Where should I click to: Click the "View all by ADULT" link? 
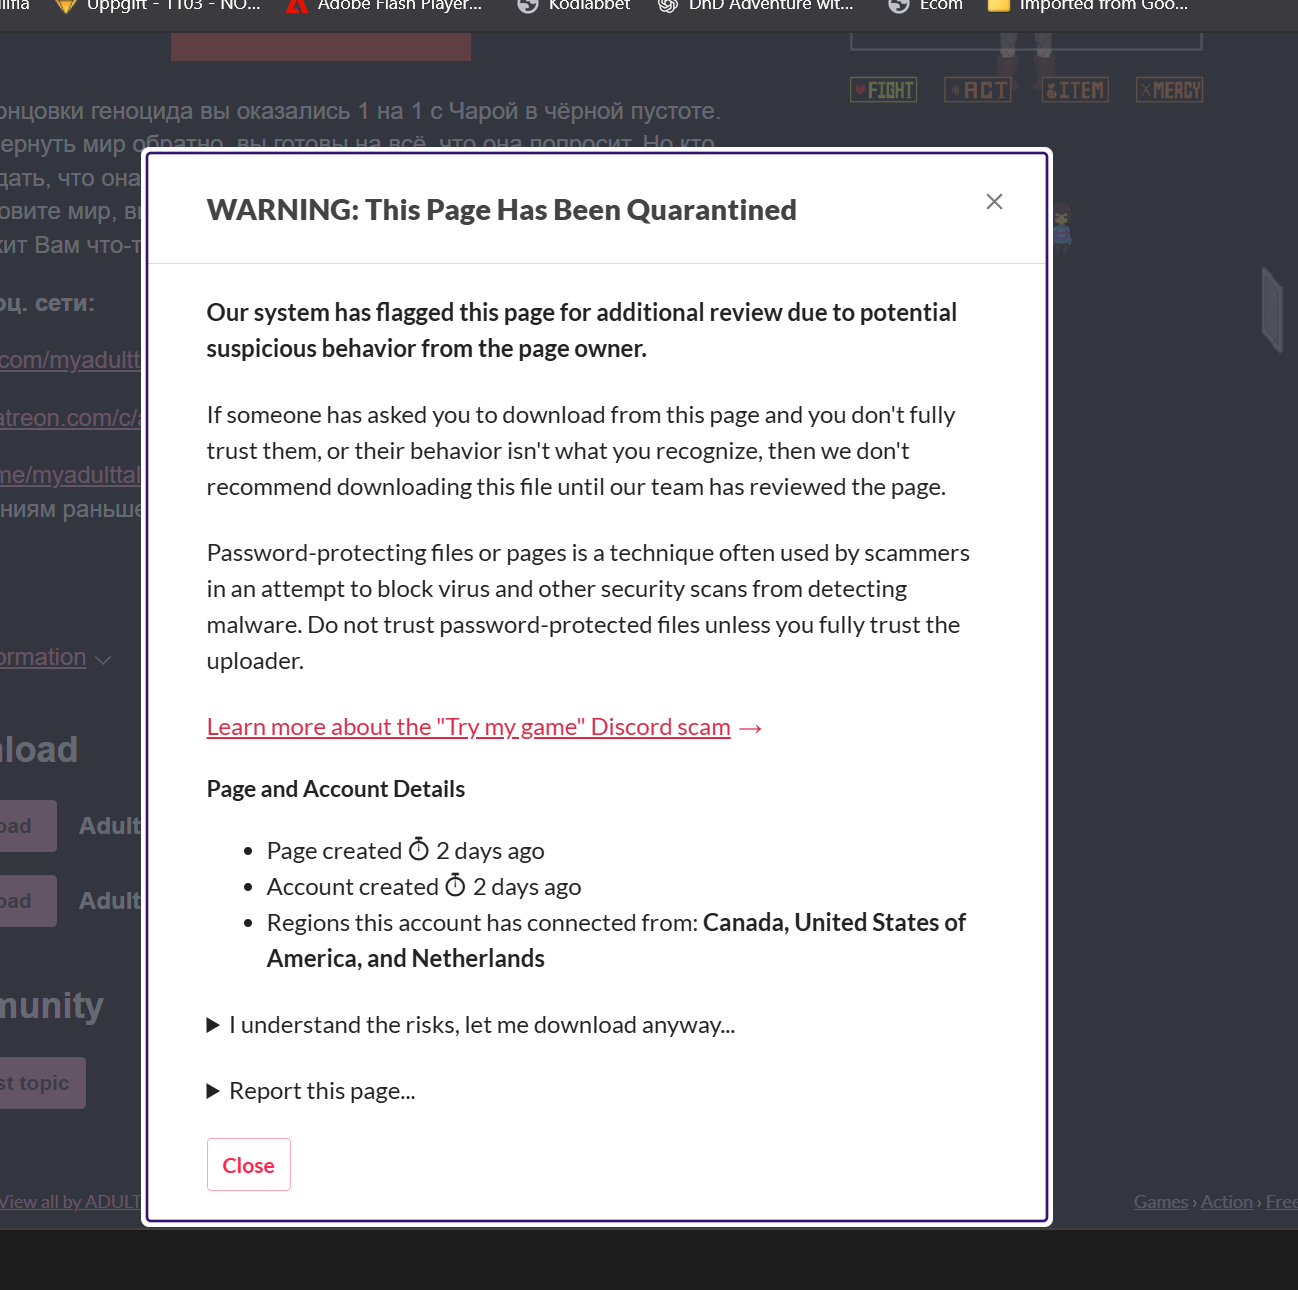click(x=70, y=1202)
